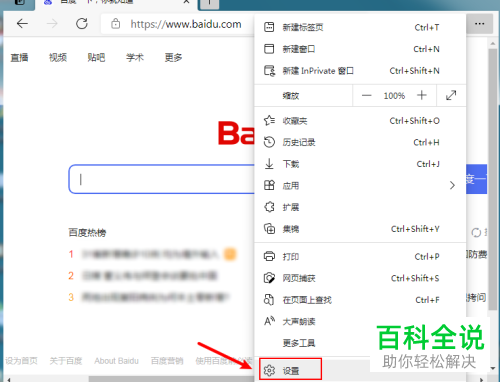Click the address bar URL field
This screenshot has width=500, height=382.
pos(186,24)
